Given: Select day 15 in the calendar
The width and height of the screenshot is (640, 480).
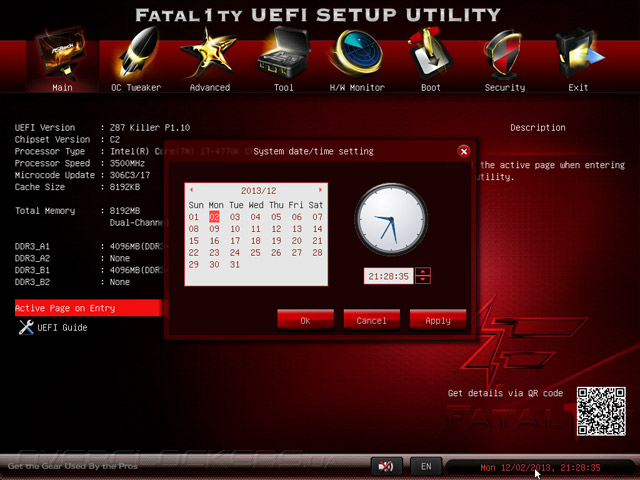Looking at the screenshot, I should 194,240.
